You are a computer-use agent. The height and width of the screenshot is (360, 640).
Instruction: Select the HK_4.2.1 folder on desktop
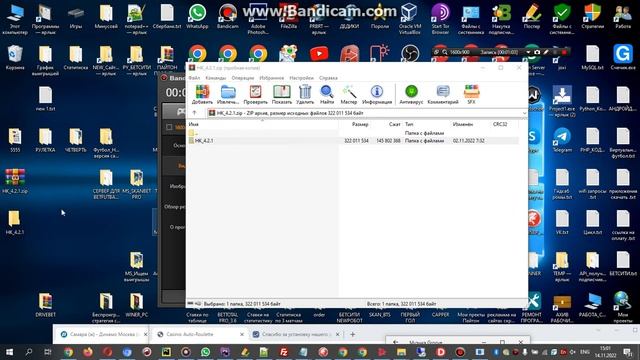click(x=15, y=222)
